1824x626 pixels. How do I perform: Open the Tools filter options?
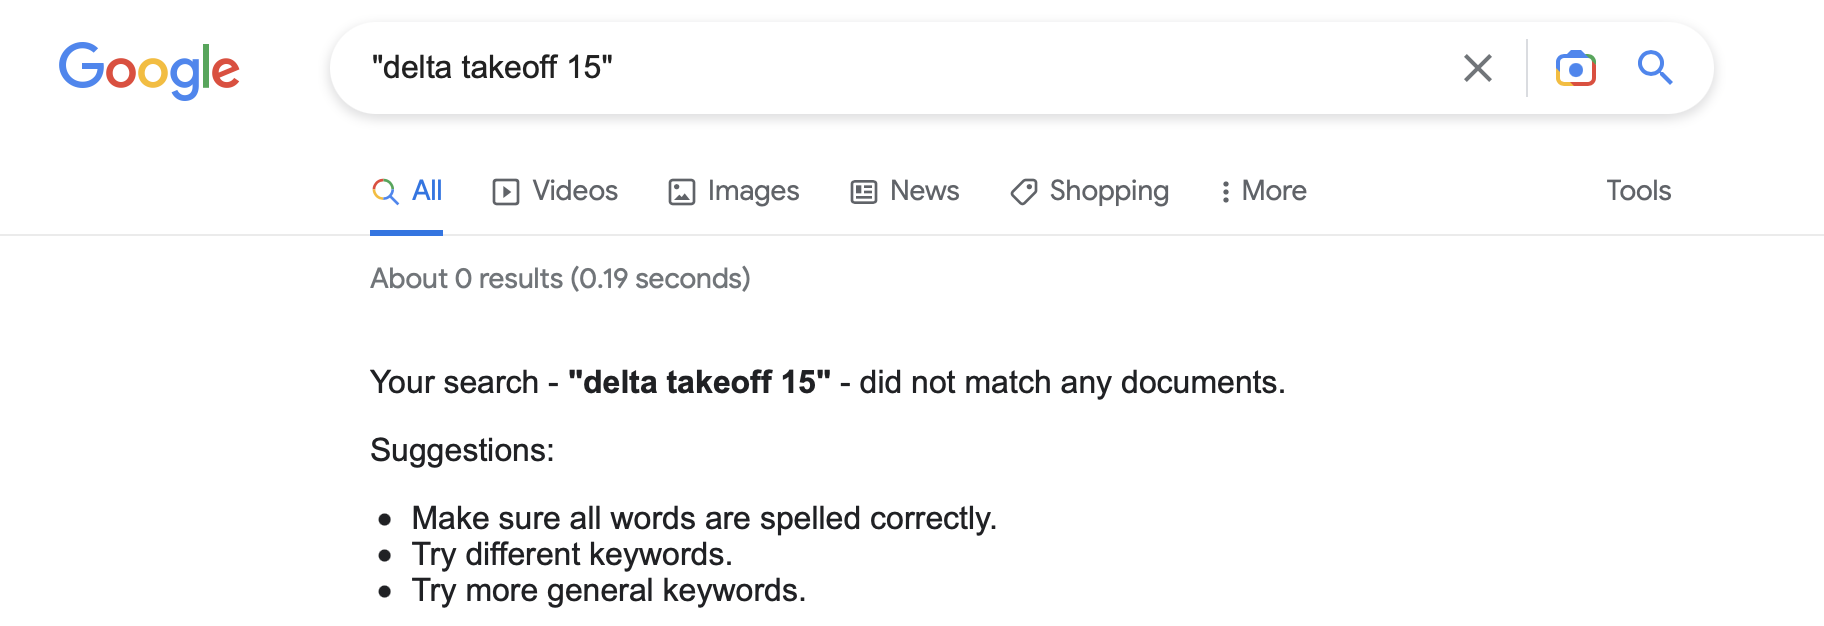tap(1638, 191)
